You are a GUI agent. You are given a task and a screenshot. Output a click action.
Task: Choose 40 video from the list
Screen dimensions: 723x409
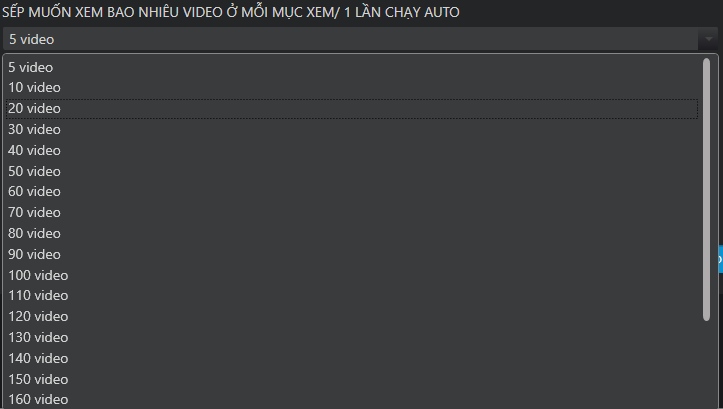pos(352,150)
